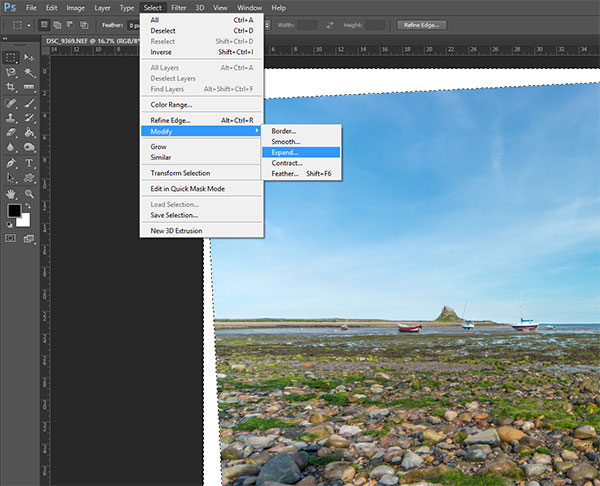Choose Expand... from the Modify submenu
Screen dimensions: 600x486
301,152
